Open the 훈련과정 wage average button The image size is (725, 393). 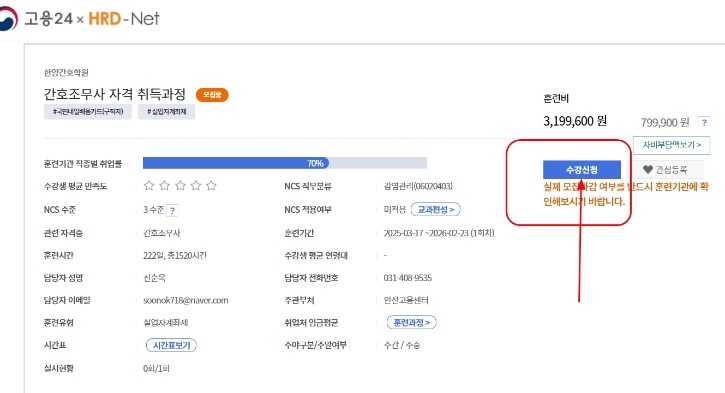412,322
